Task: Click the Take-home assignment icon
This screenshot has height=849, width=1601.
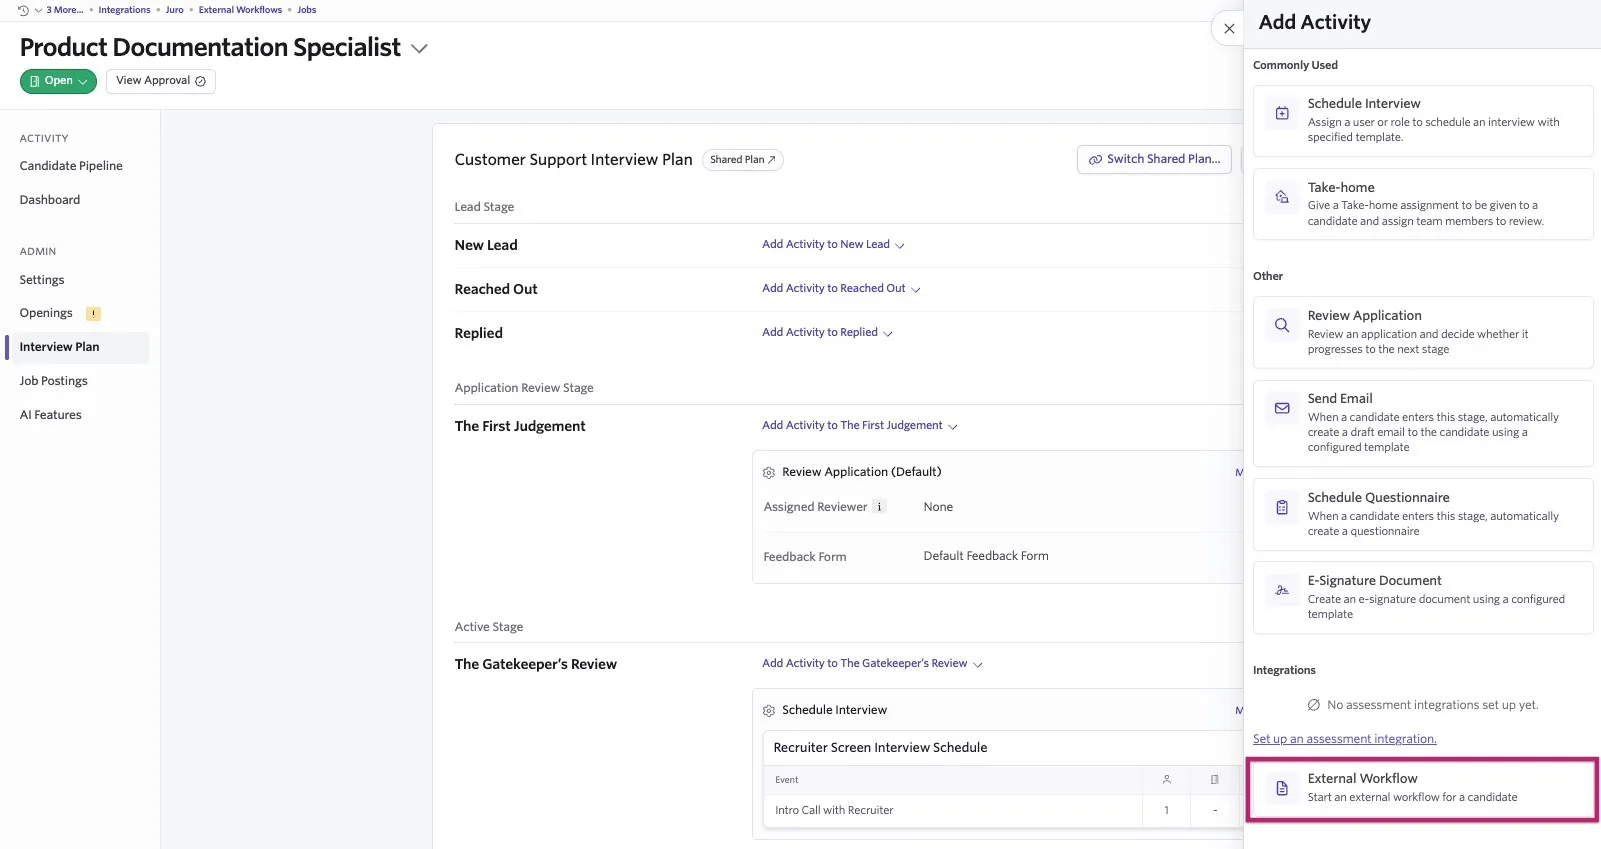Action: (1282, 197)
